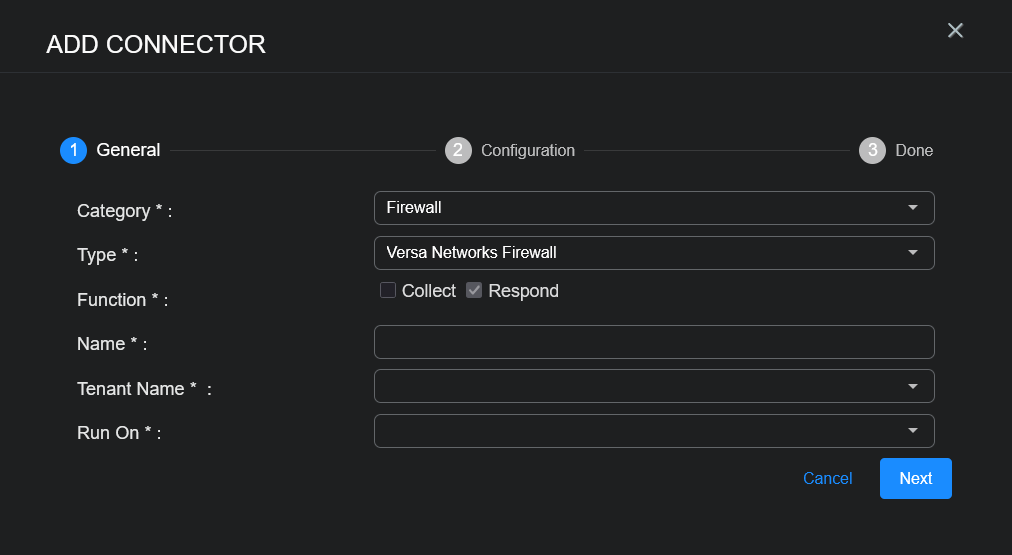Click the Cancel link
The width and height of the screenshot is (1012, 555).
[x=827, y=478]
